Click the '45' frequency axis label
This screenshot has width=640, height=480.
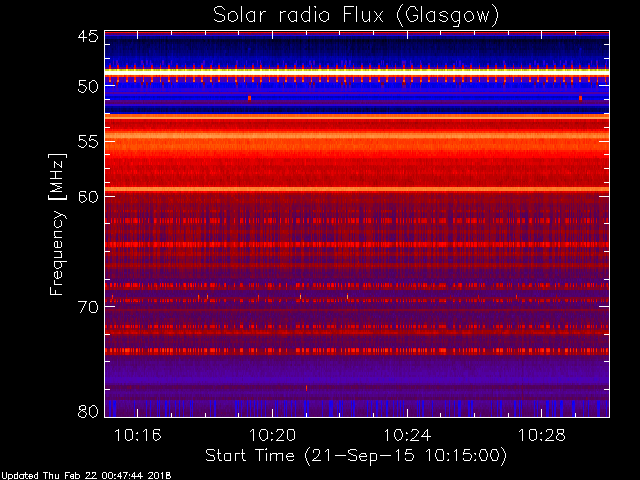tap(88, 36)
